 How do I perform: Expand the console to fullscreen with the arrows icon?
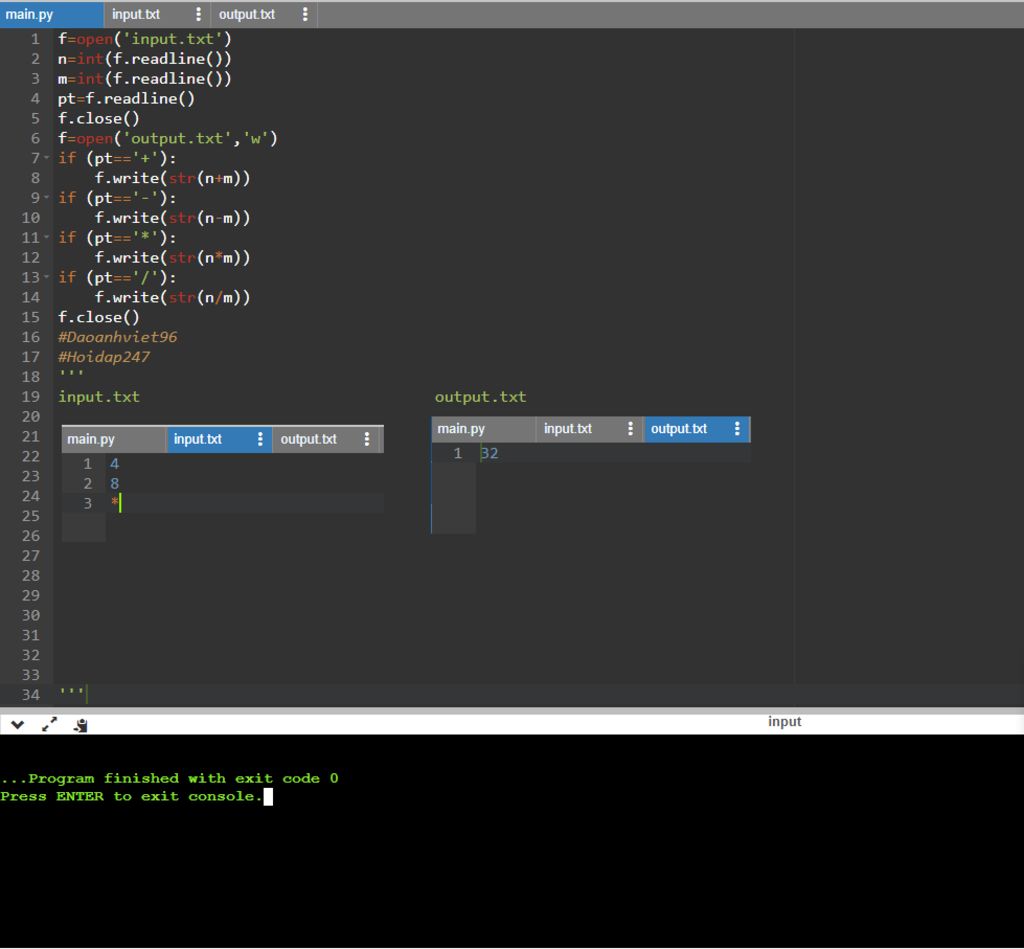tap(50, 724)
